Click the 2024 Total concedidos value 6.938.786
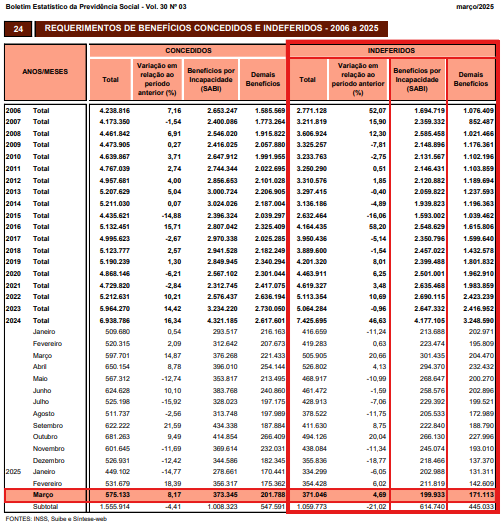Image resolution: width=501 pixels, height=524 pixels. (x=115, y=320)
